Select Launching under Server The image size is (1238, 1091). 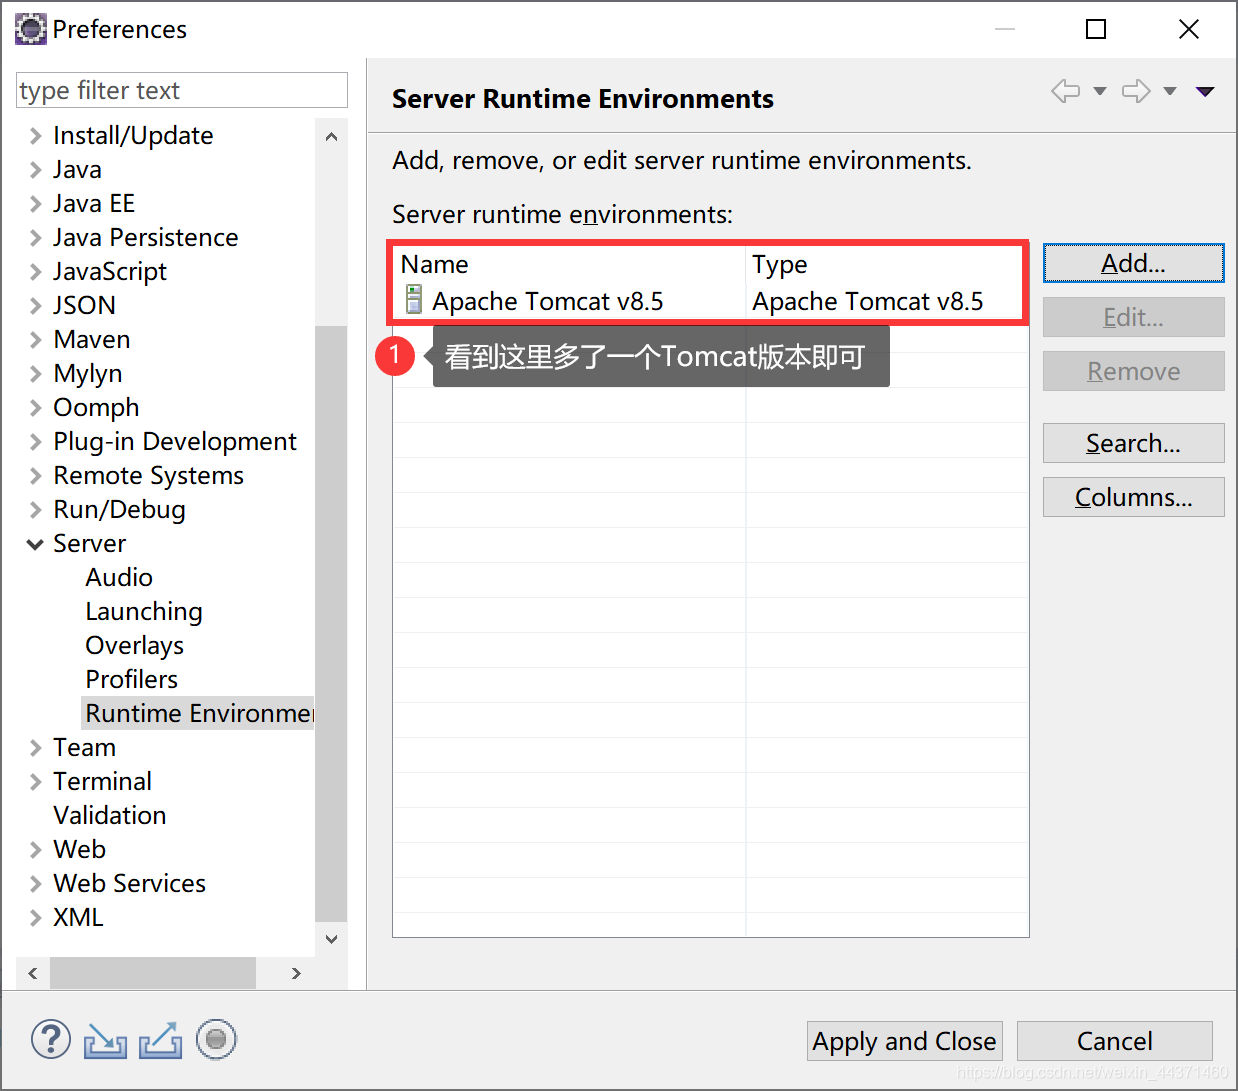144,612
